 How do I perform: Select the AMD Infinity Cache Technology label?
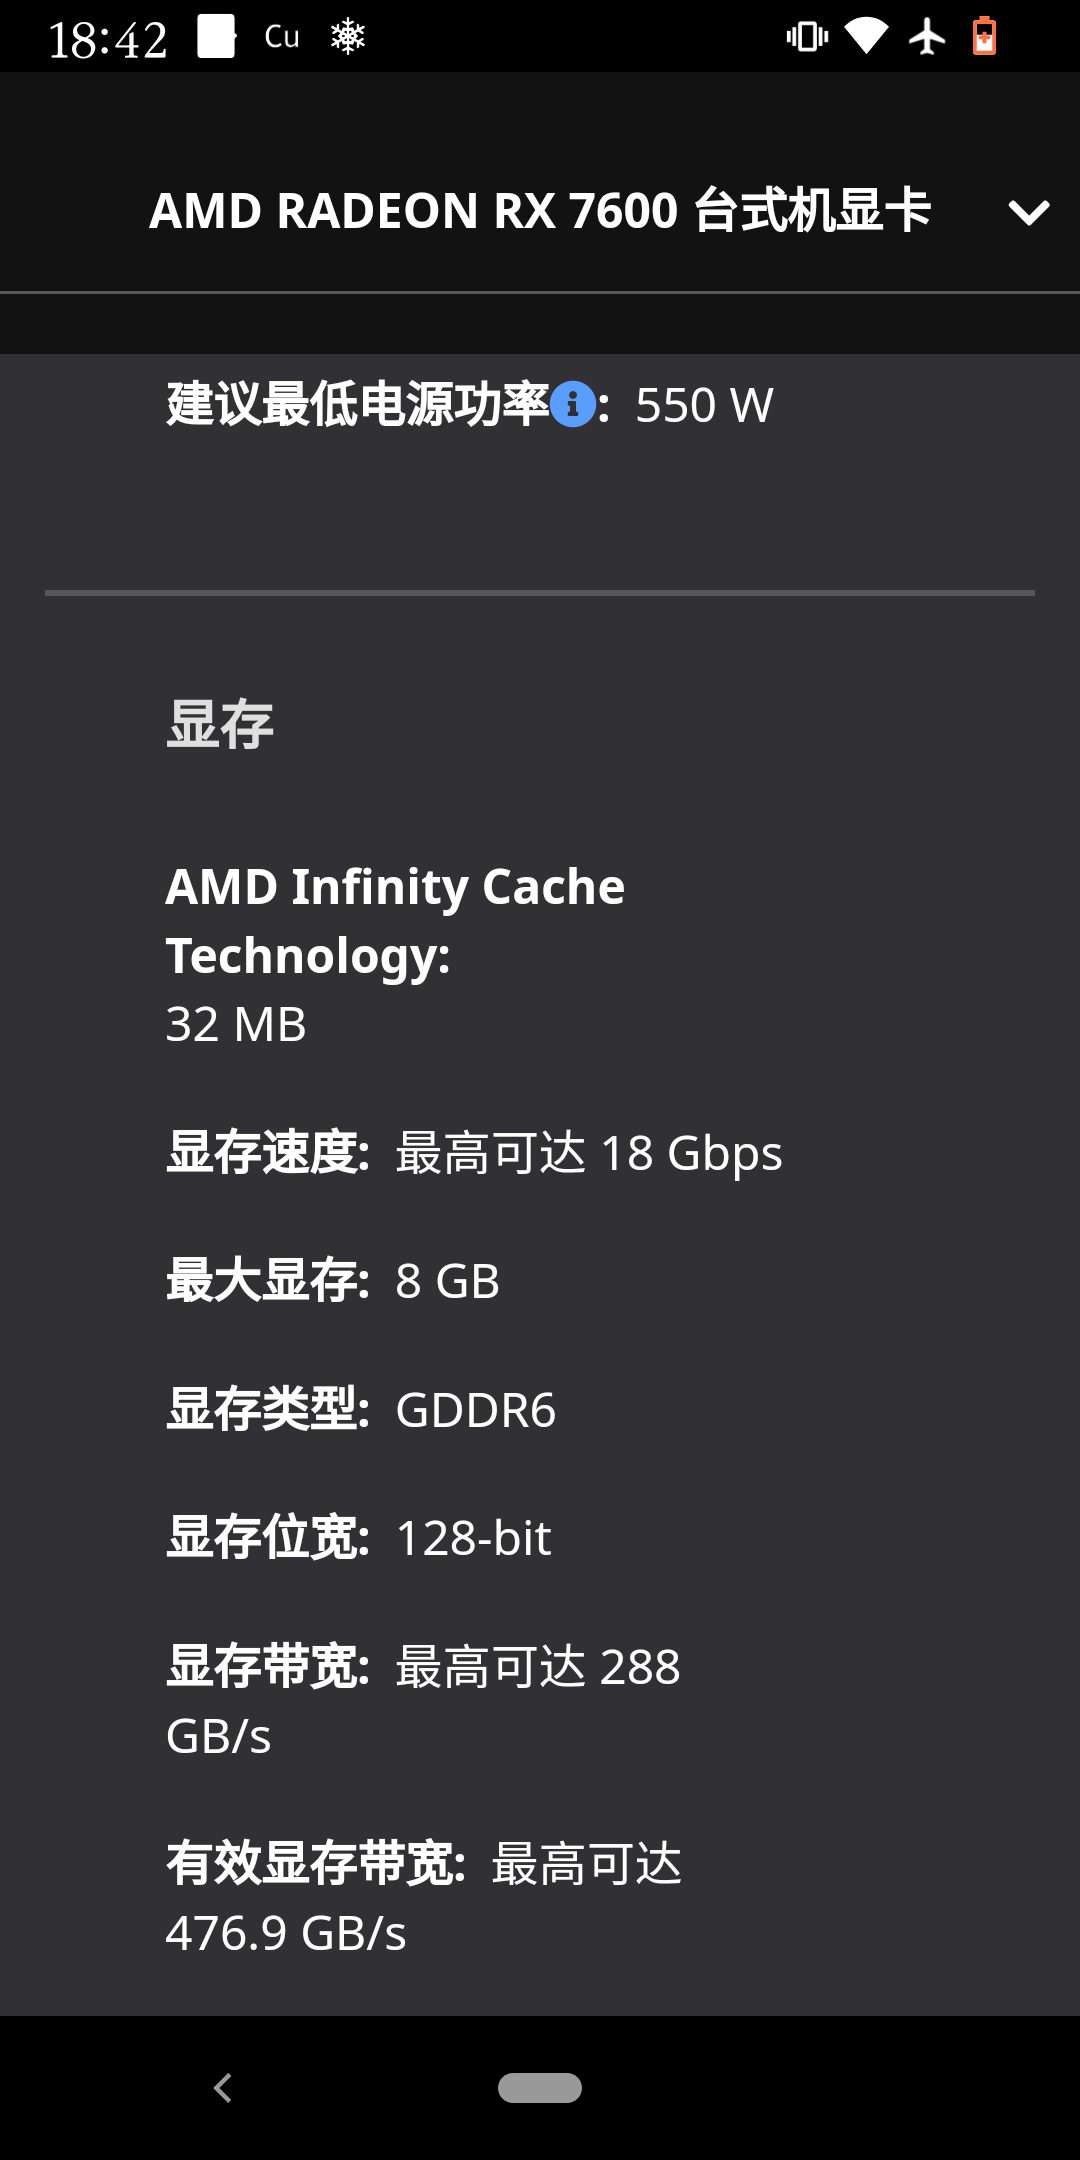tap(395, 921)
